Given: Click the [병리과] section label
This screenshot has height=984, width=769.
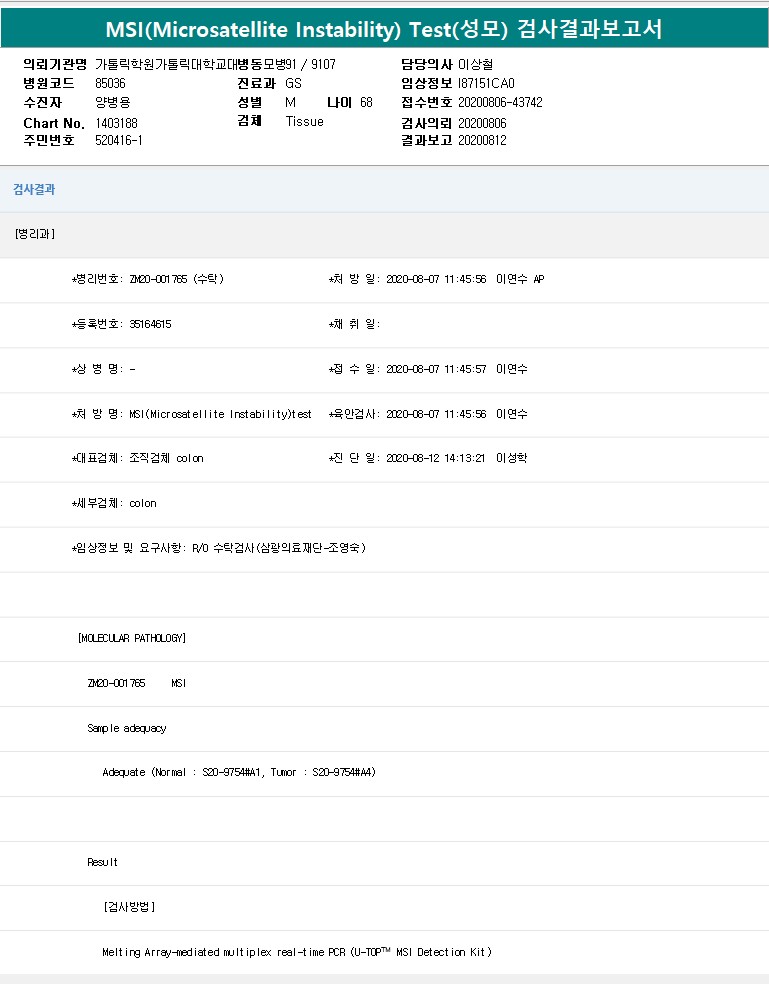Looking at the screenshot, I should [35, 234].
